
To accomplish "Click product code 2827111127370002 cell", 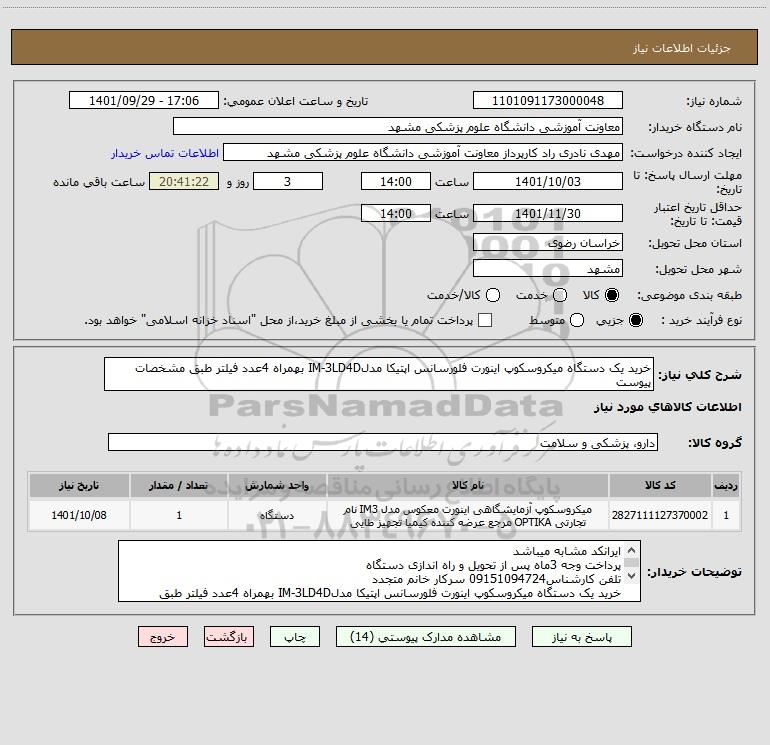I will click(660, 515).
